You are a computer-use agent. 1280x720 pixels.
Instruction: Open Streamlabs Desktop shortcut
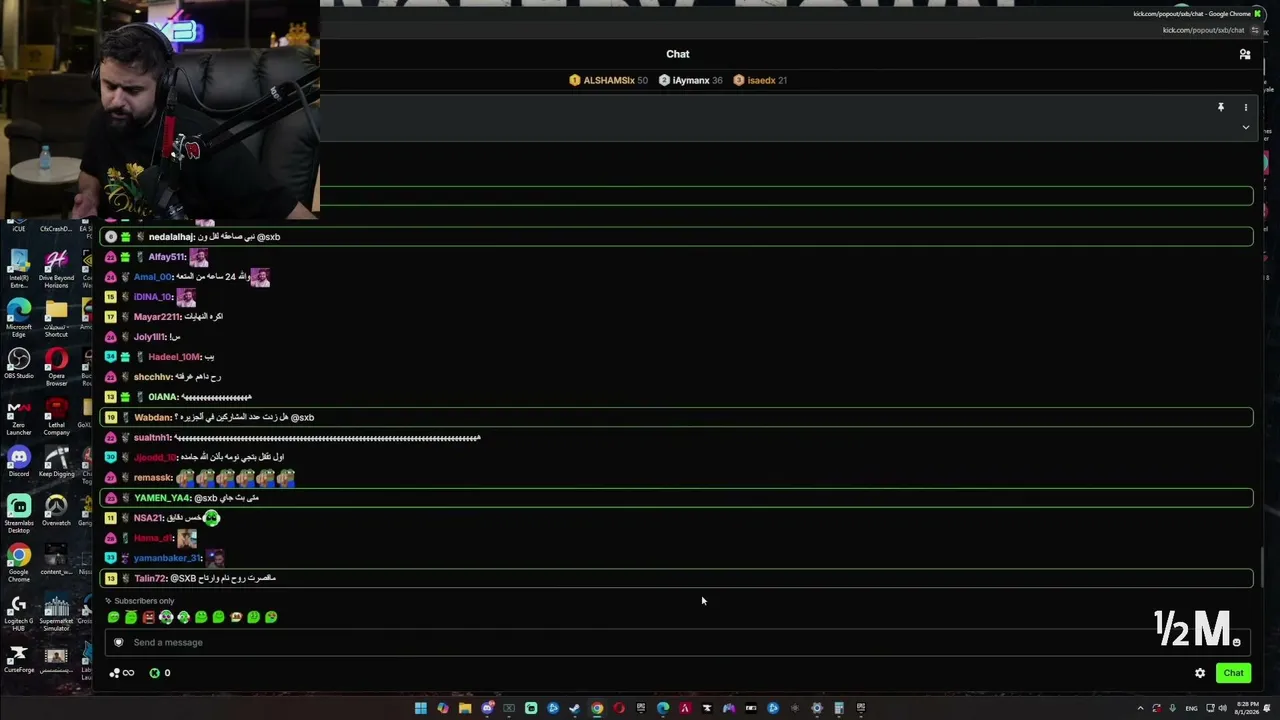pyautogui.click(x=19, y=514)
